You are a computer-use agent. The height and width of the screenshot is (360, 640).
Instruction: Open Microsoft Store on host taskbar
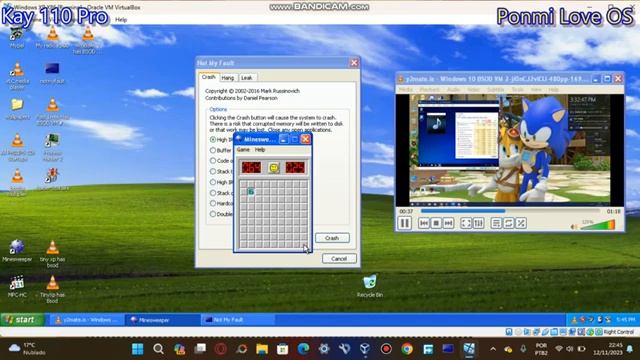(282, 349)
